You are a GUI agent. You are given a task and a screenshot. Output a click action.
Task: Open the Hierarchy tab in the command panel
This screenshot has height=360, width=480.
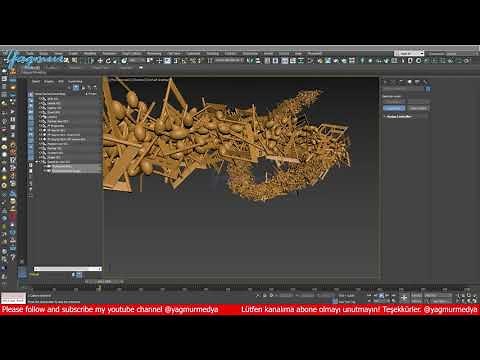click(x=402, y=82)
